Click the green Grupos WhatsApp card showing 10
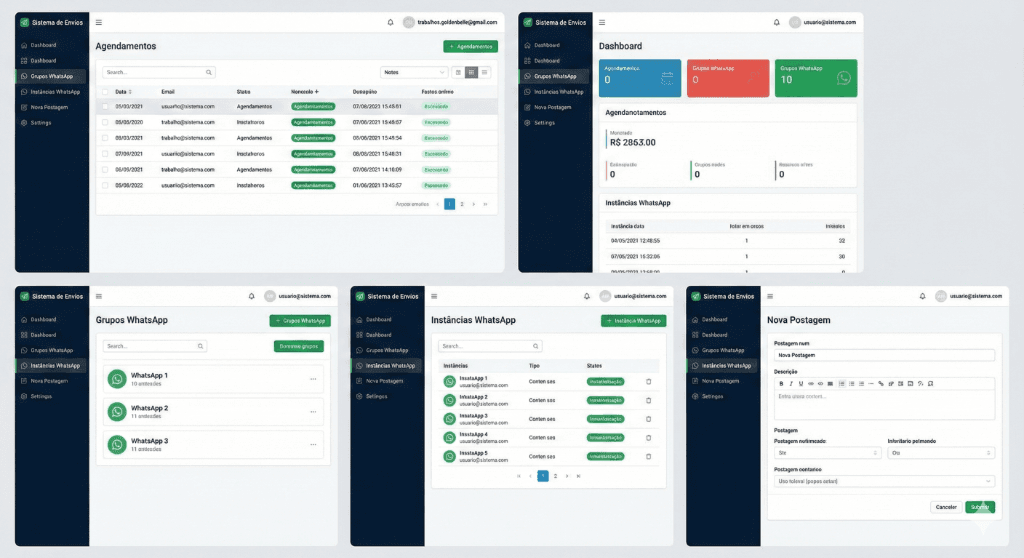The height and width of the screenshot is (558, 1024). click(816, 78)
